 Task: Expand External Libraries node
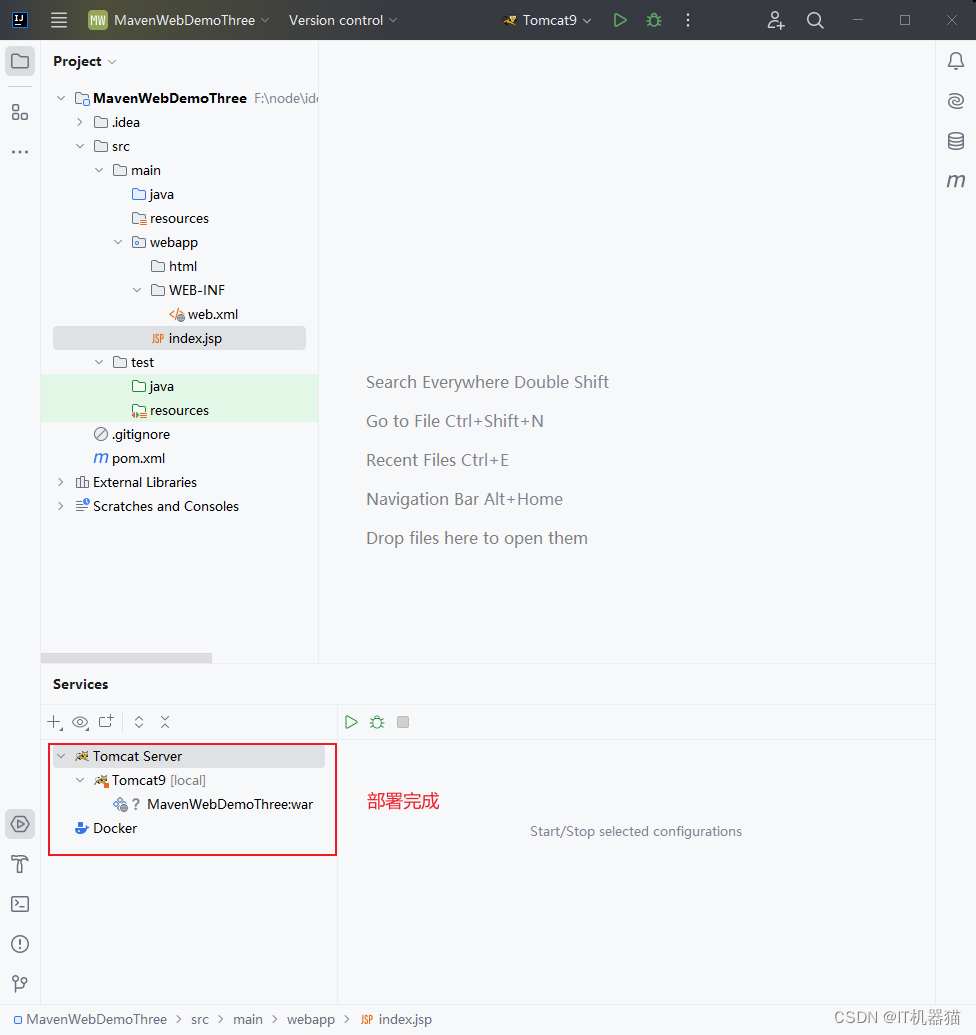(x=61, y=483)
